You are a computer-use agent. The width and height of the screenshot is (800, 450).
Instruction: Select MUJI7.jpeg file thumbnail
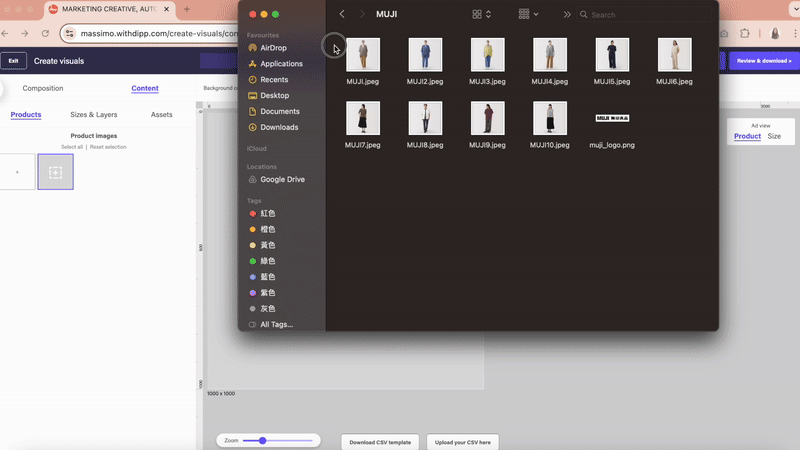pos(363,118)
